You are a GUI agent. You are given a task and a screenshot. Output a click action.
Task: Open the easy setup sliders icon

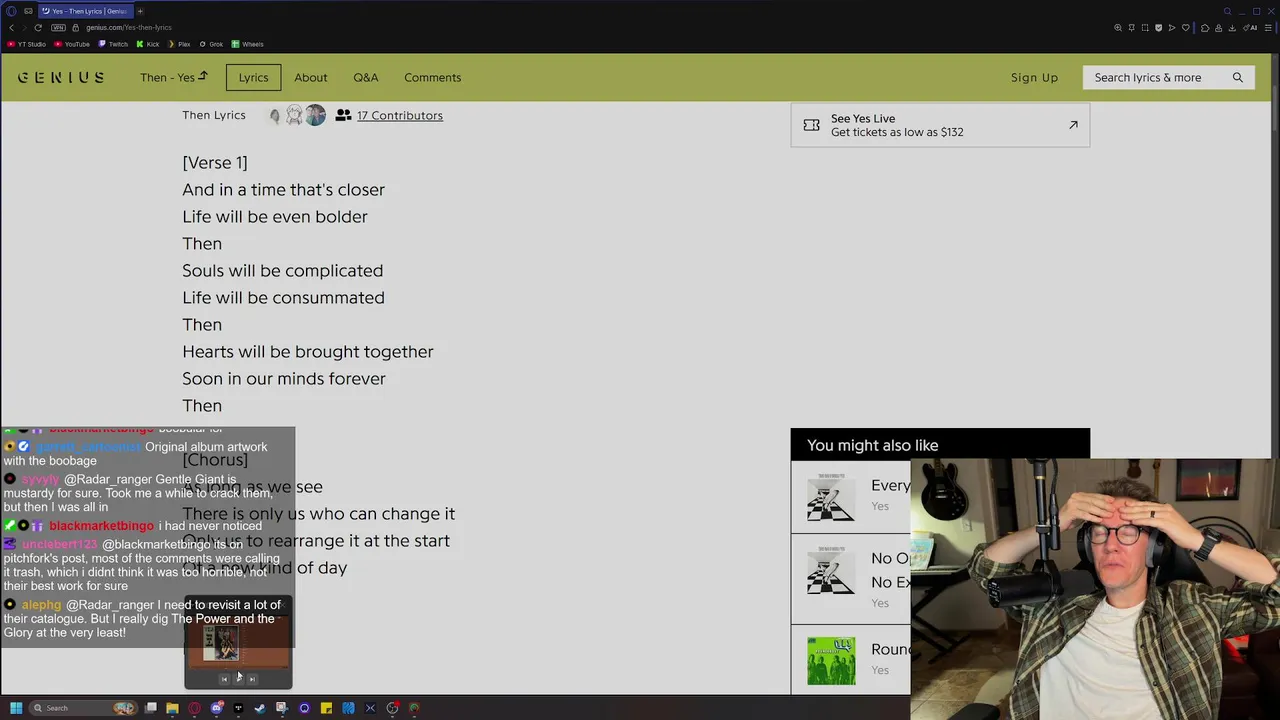1268,28
